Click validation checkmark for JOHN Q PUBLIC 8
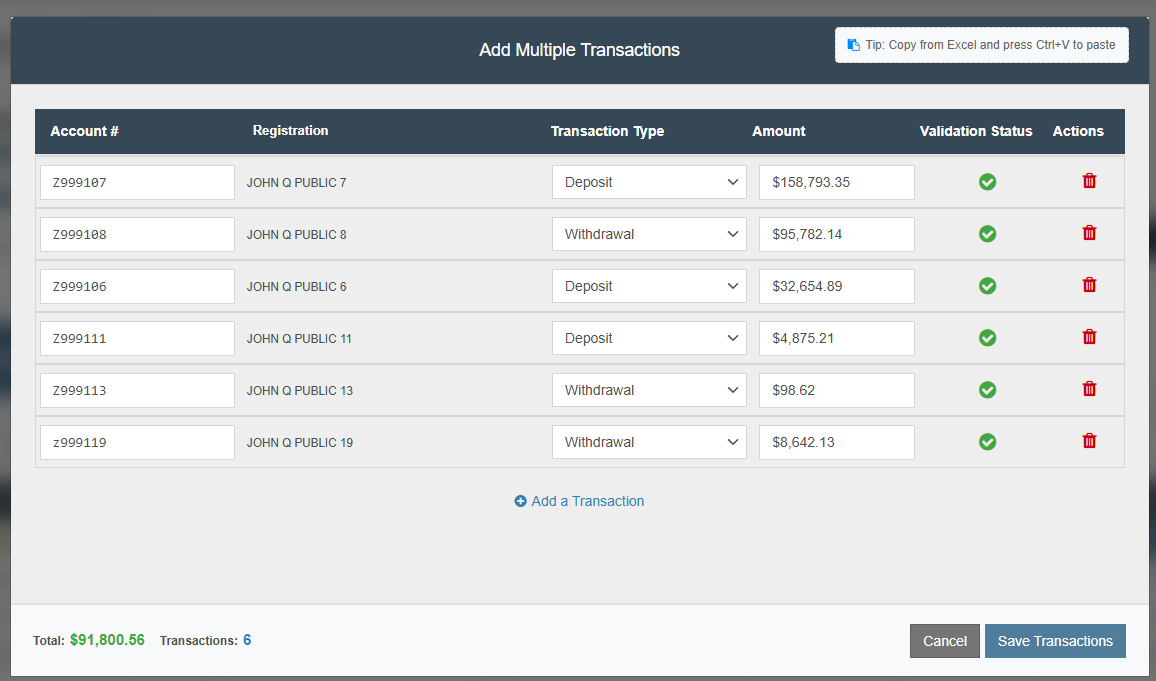Image resolution: width=1156 pixels, height=681 pixels. [987, 234]
